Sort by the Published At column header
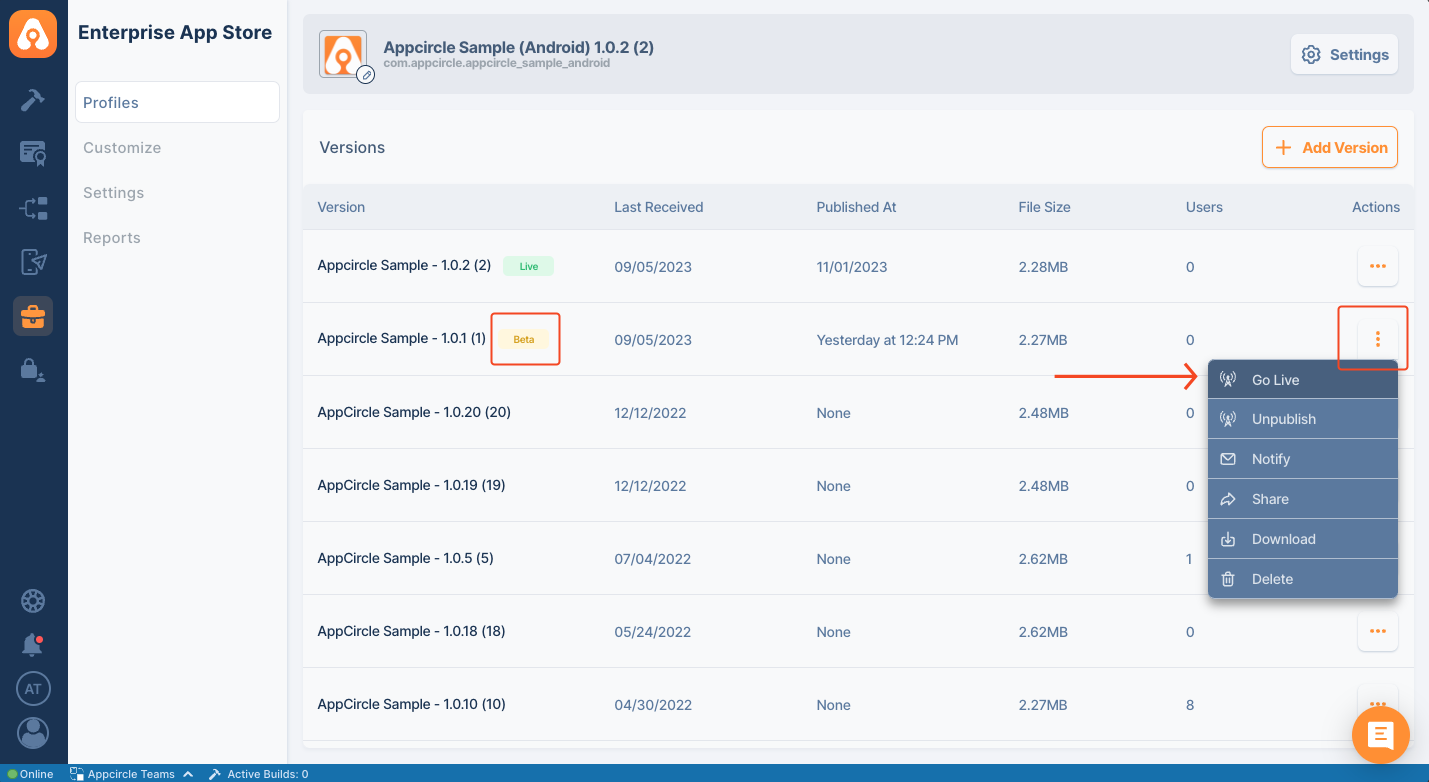This screenshot has width=1429, height=782. (x=856, y=207)
